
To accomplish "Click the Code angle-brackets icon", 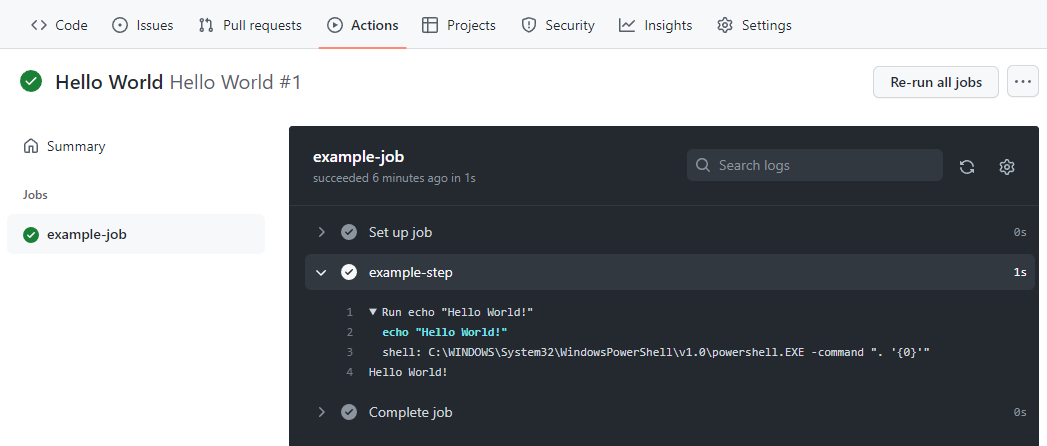I will (x=39, y=25).
